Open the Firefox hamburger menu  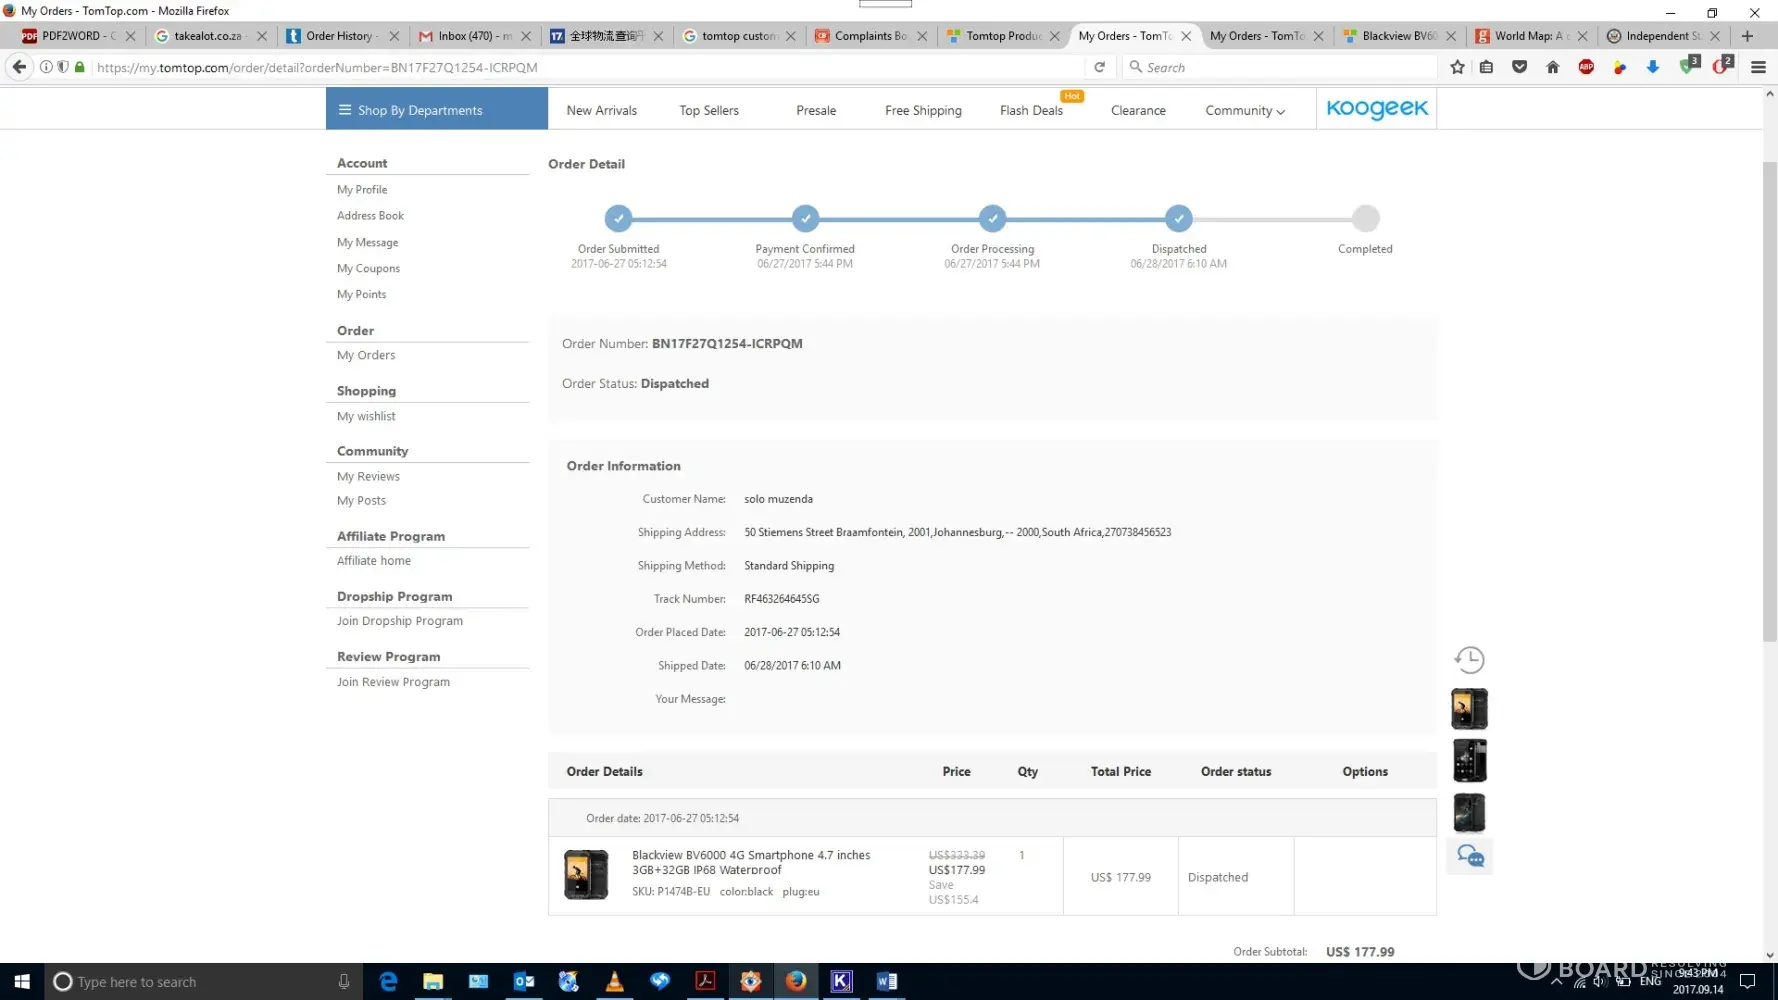pos(1758,67)
